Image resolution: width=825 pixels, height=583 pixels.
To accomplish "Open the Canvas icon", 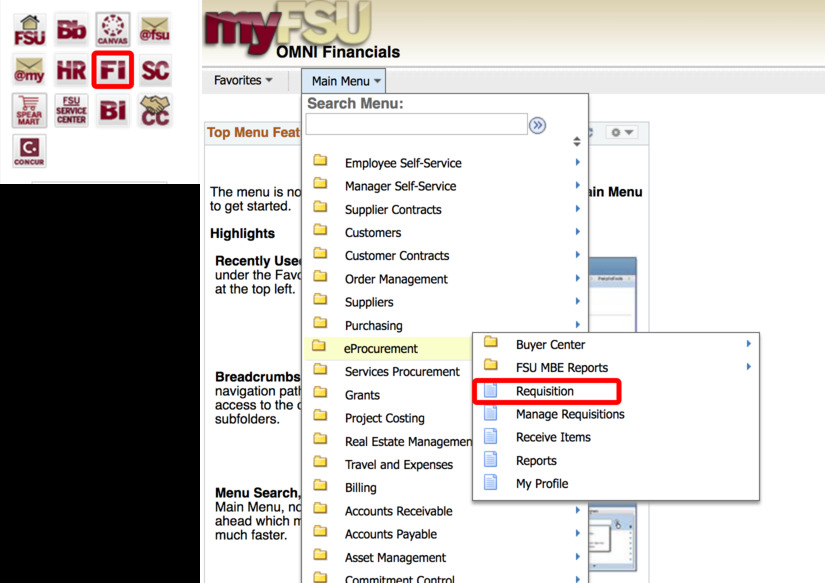I will click(113, 30).
